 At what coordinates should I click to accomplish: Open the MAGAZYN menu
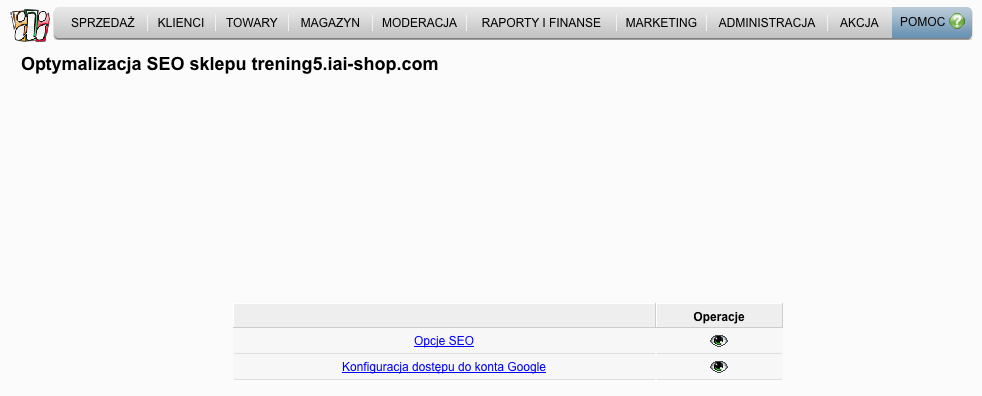[x=330, y=23]
